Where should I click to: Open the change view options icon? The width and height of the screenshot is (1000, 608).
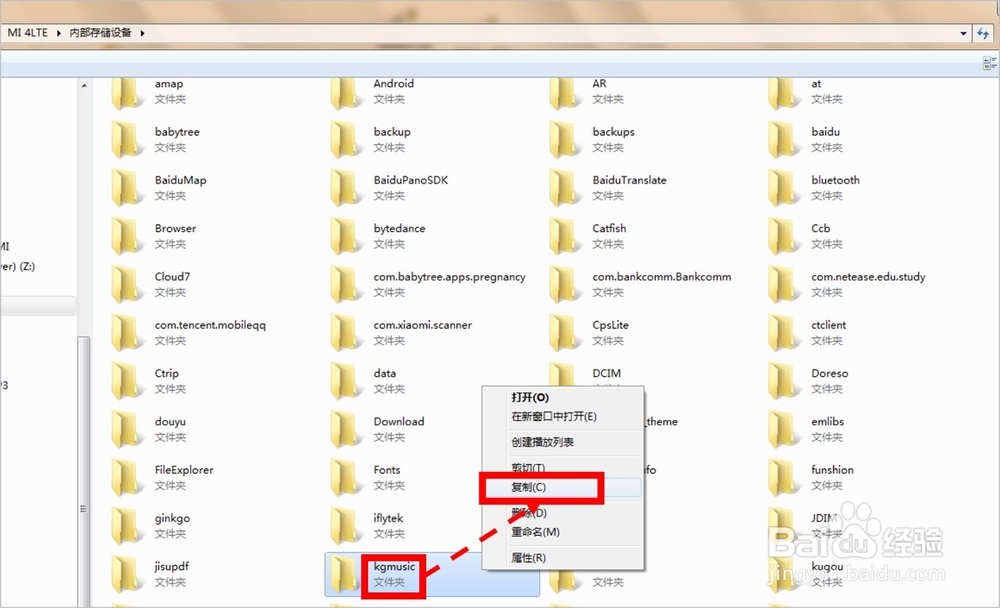pos(989,63)
